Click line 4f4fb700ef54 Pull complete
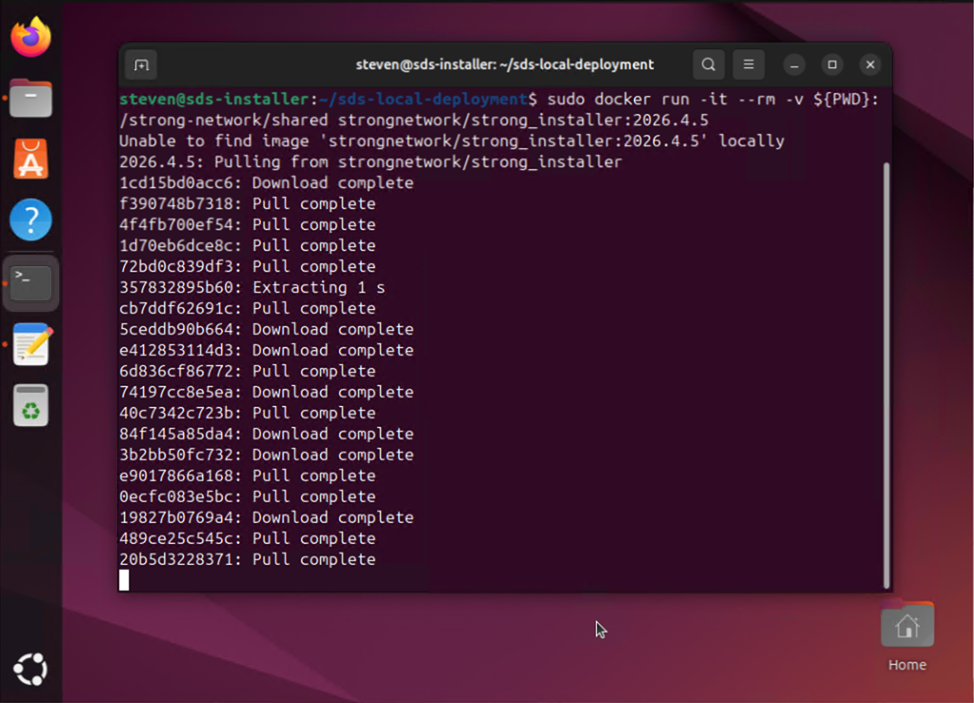This screenshot has height=703, width=974. (x=247, y=225)
